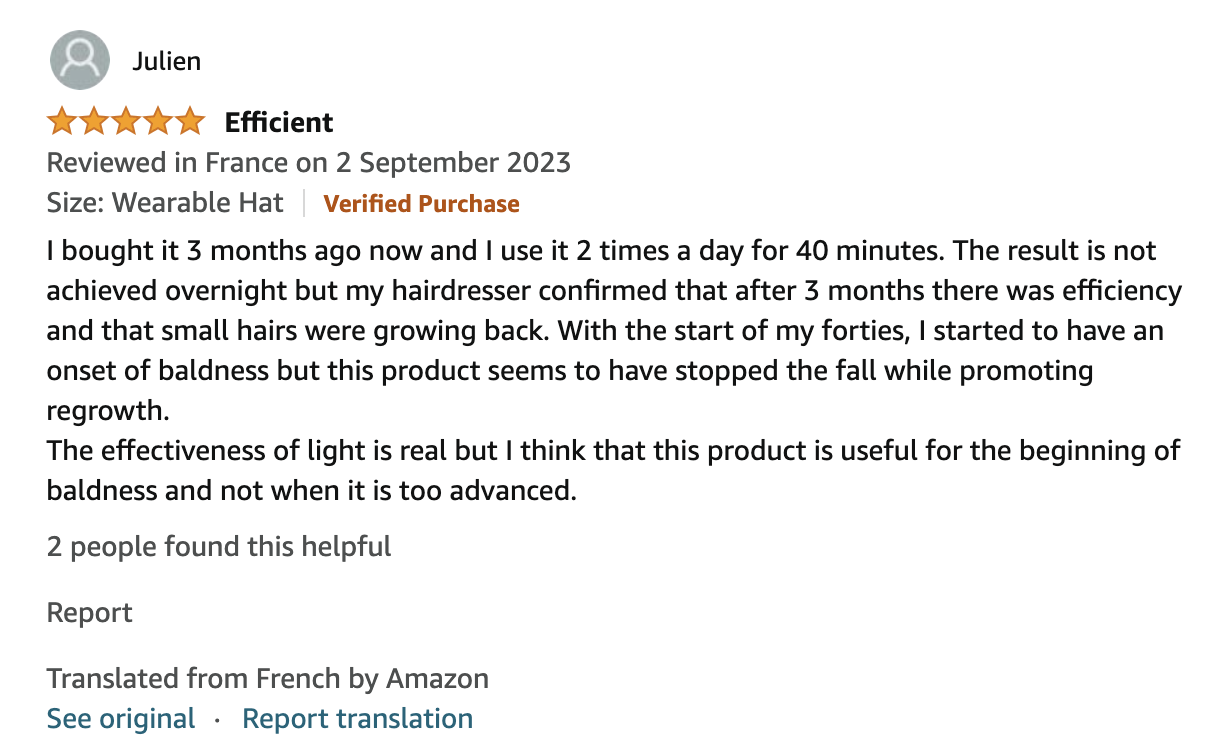The height and width of the screenshot is (746, 1231).
Task: Select the 'Size: Wearable Hat' text
Action: 165,203
